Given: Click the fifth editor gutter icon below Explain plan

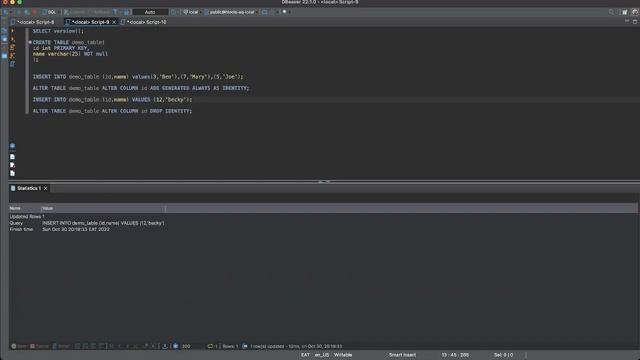Looking at the screenshot, I should [x=12, y=64].
